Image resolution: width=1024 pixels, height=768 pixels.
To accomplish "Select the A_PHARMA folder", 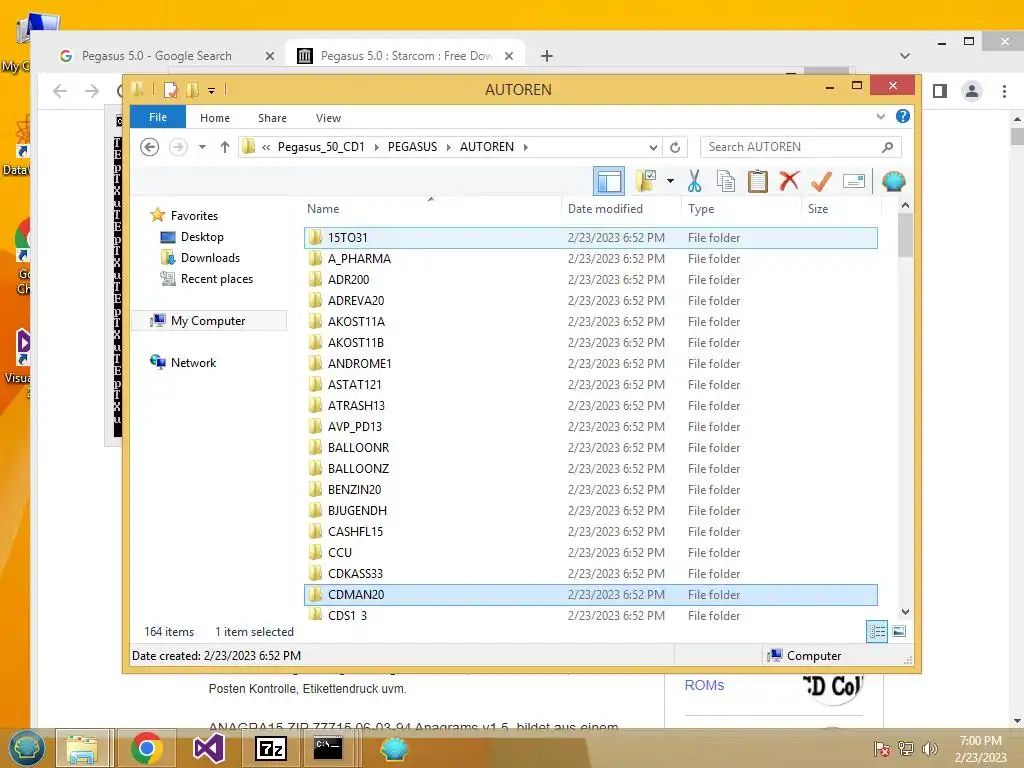I will pos(590,259).
